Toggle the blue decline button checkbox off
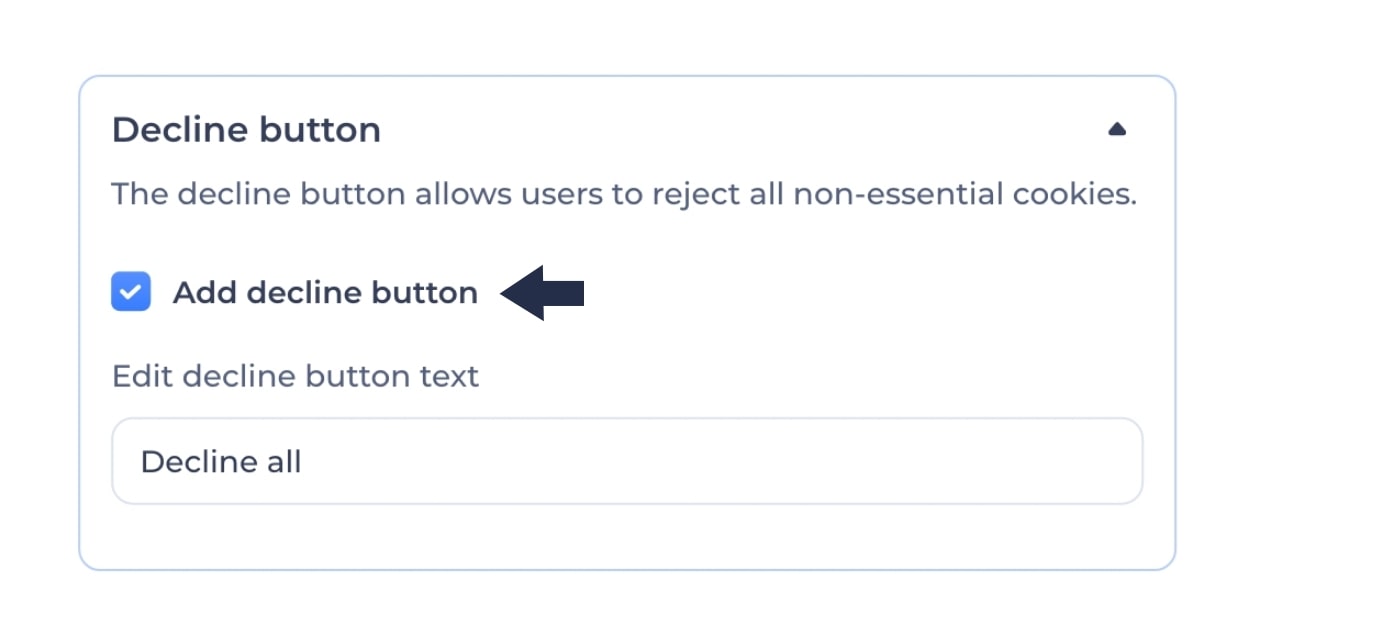This screenshot has width=1392, height=644. (131, 292)
